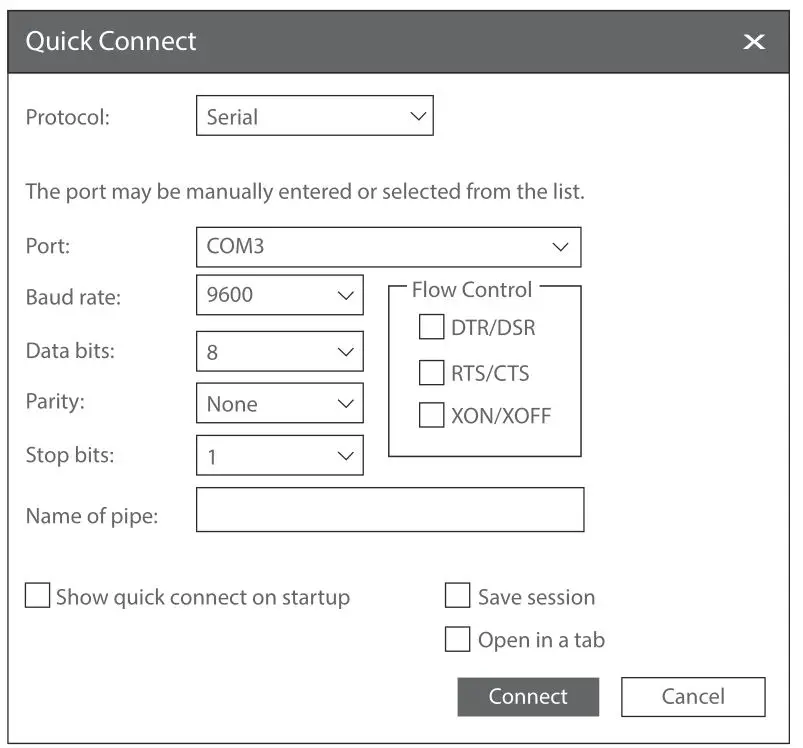Click the chevron arrow in Port field

click(561, 246)
